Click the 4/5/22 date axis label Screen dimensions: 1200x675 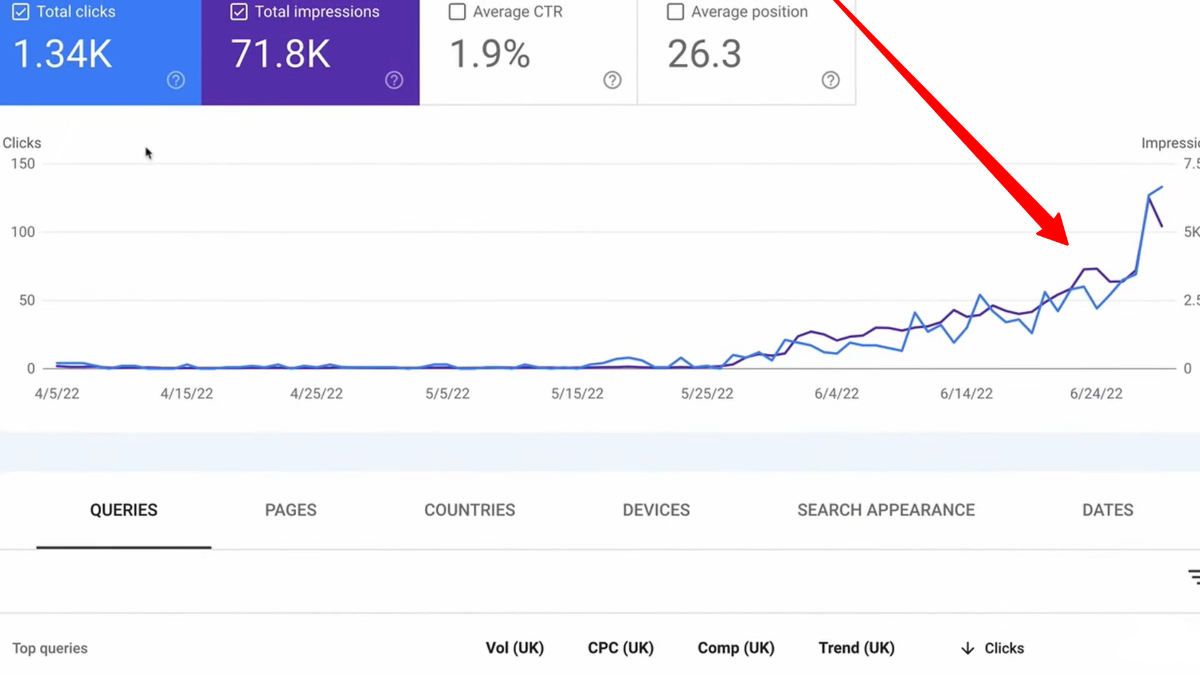point(57,394)
